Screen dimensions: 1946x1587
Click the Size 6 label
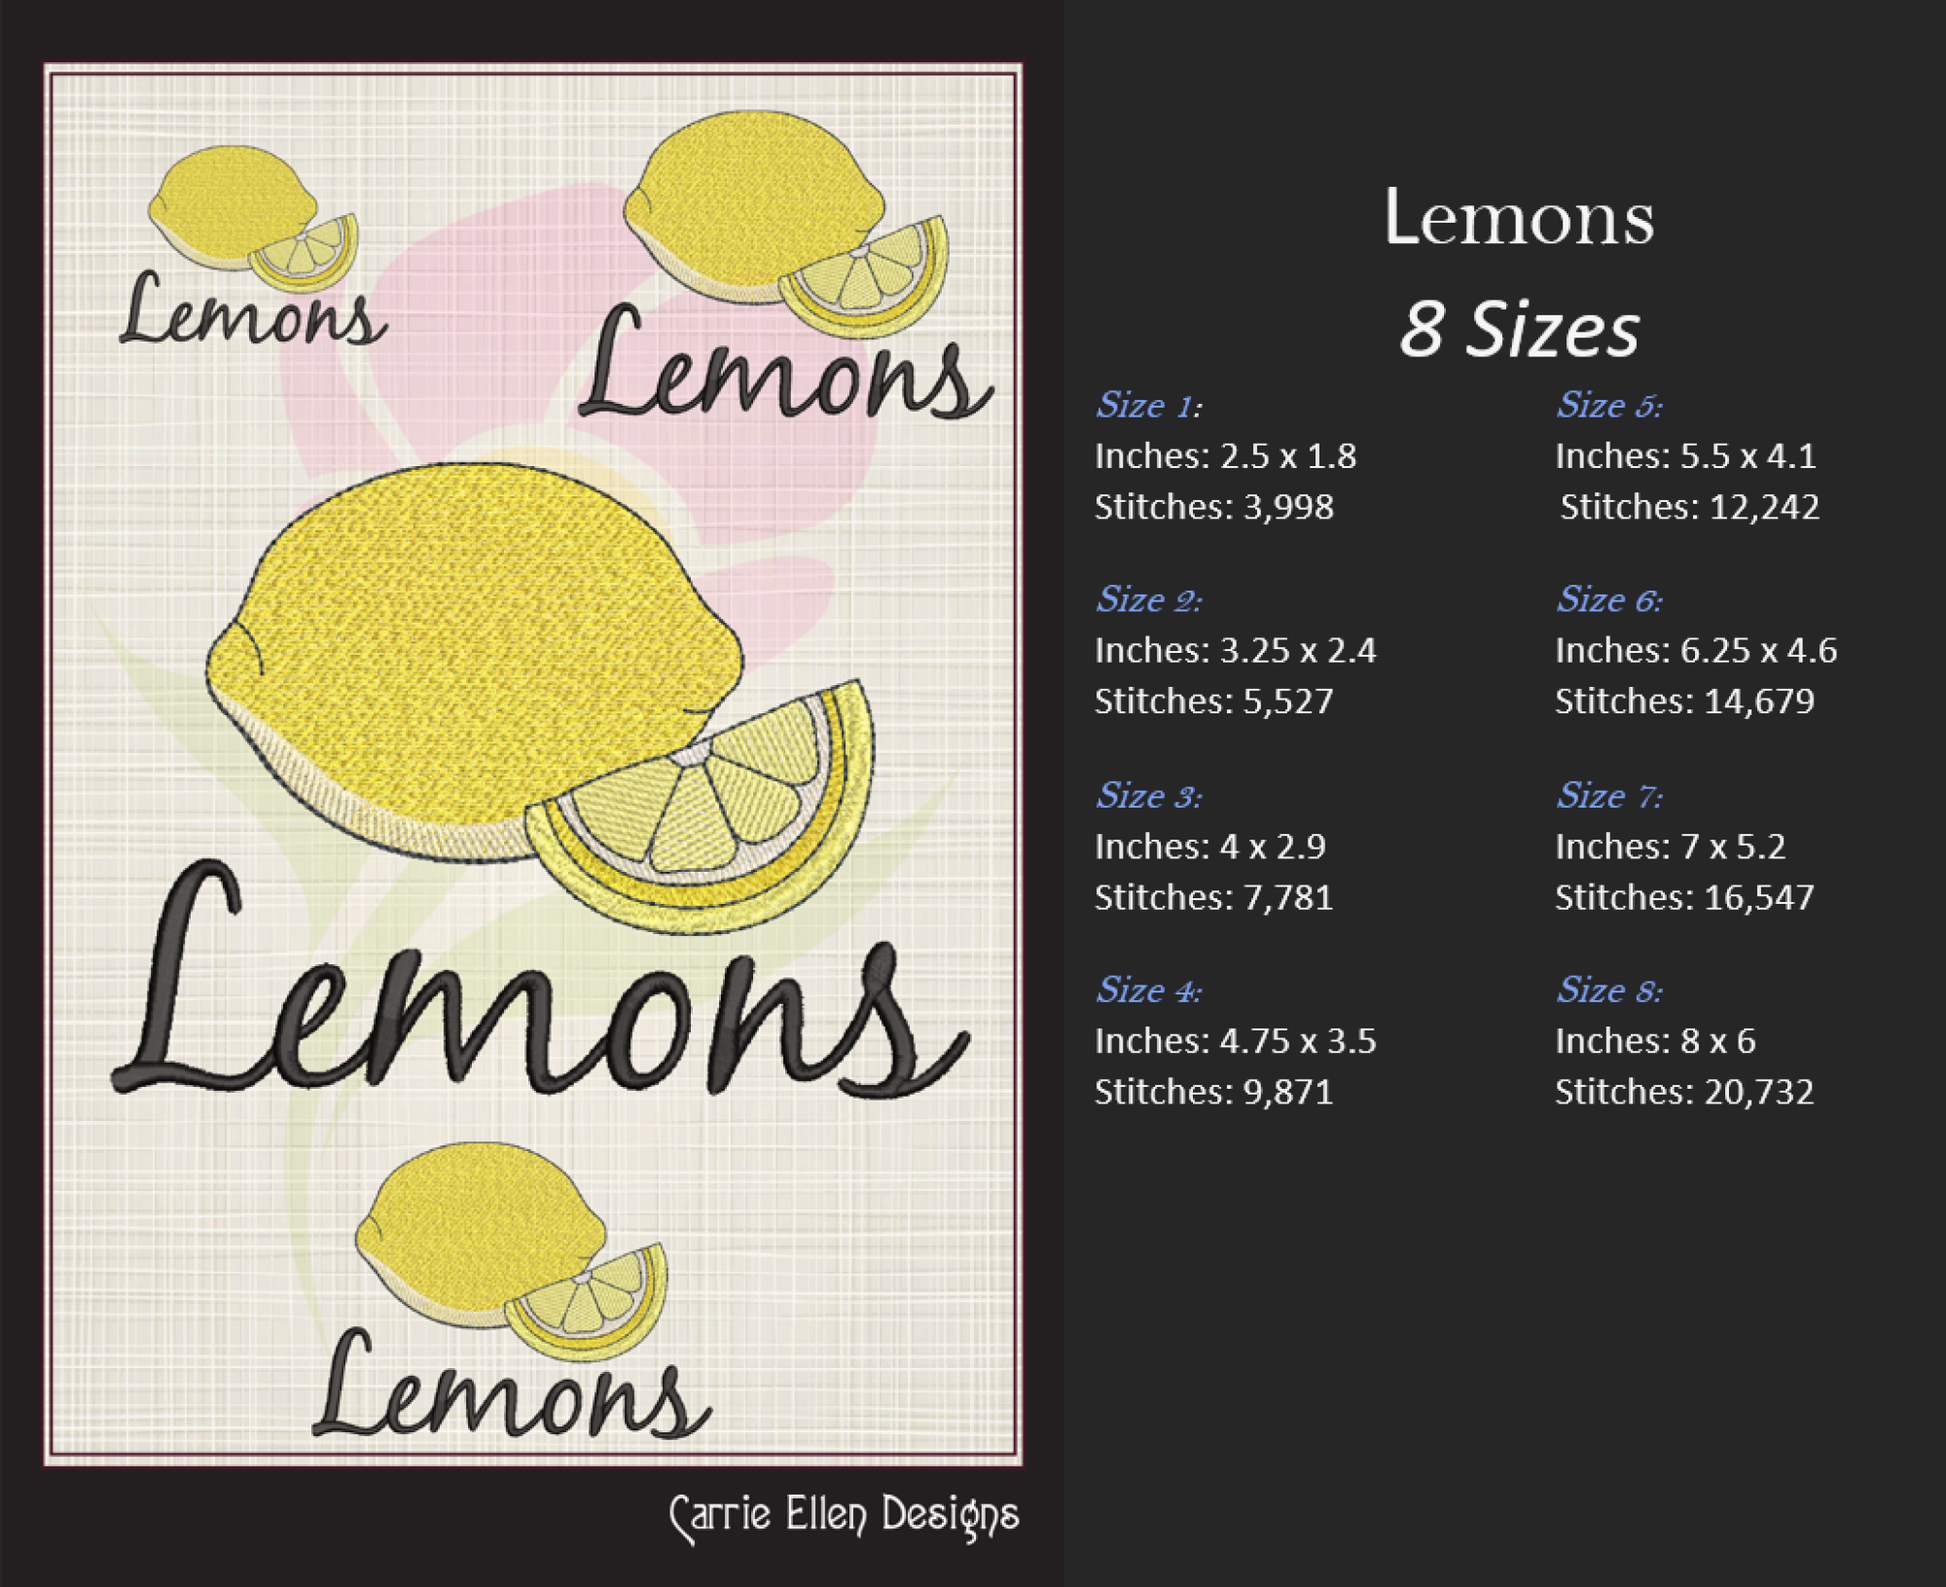(x=1608, y=600)
